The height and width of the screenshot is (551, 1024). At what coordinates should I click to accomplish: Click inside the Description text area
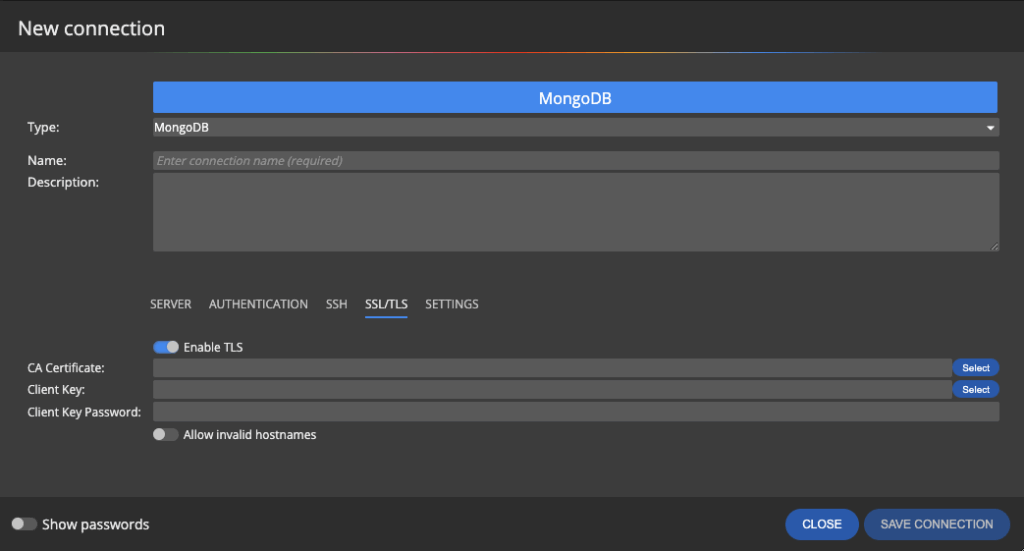pyautogui.click(x=575, y=212)
